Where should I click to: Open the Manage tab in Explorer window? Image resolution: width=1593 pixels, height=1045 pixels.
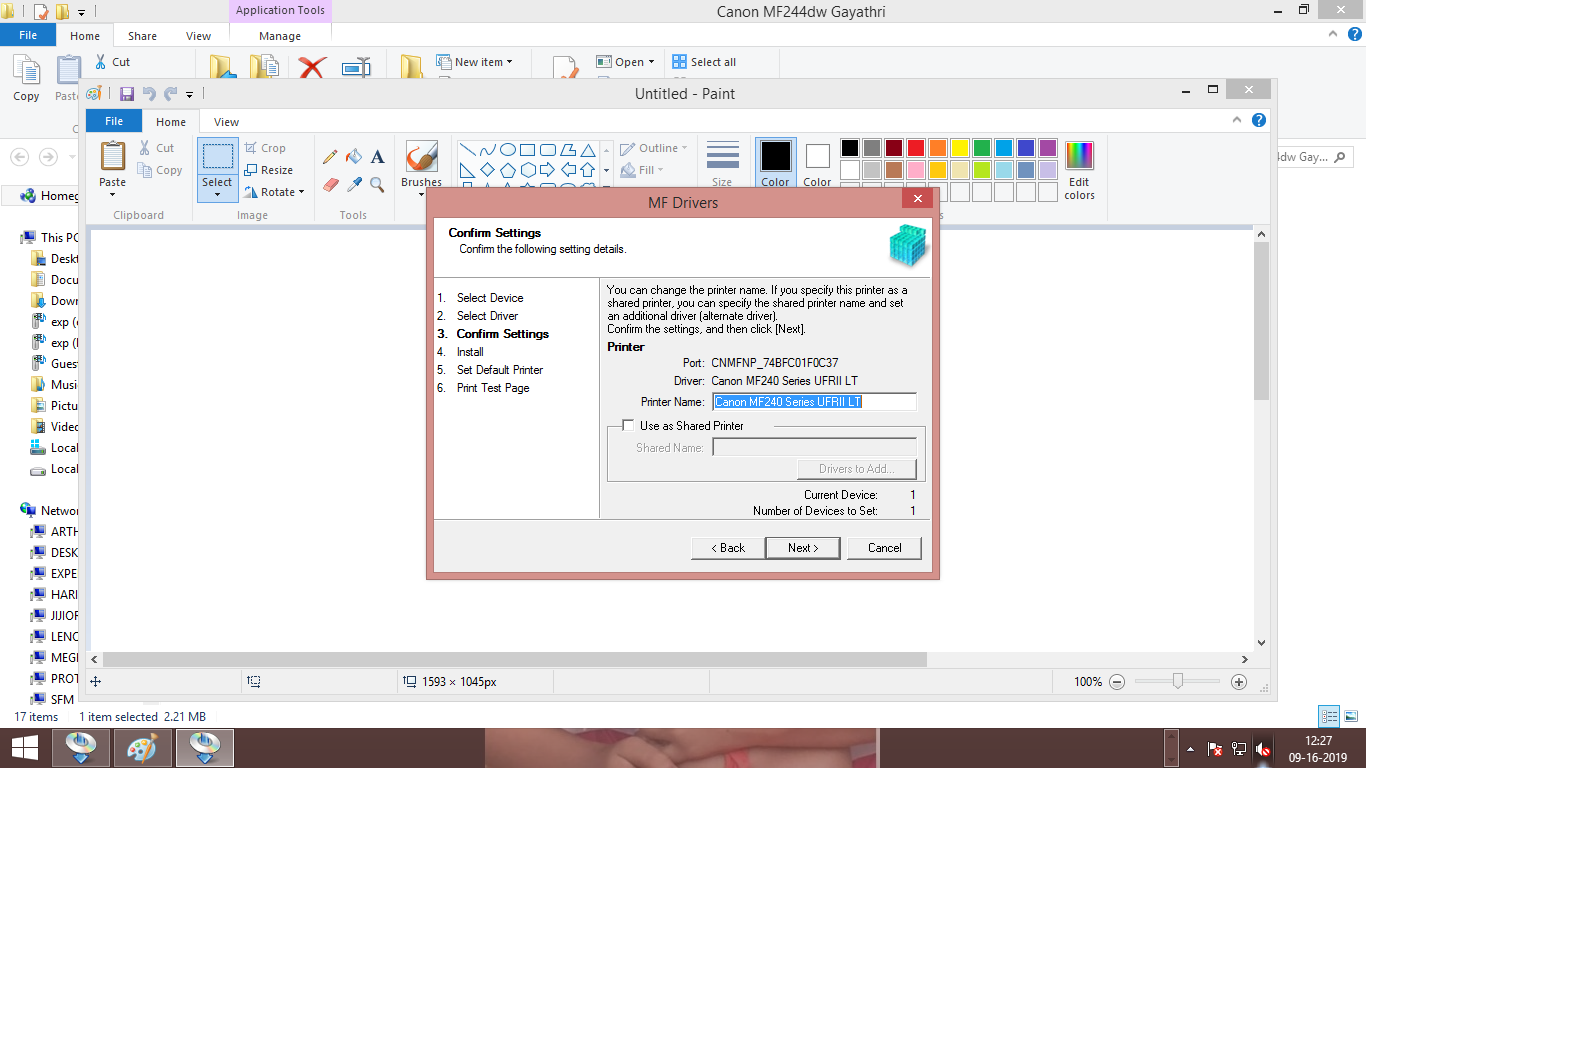[280, 36]
